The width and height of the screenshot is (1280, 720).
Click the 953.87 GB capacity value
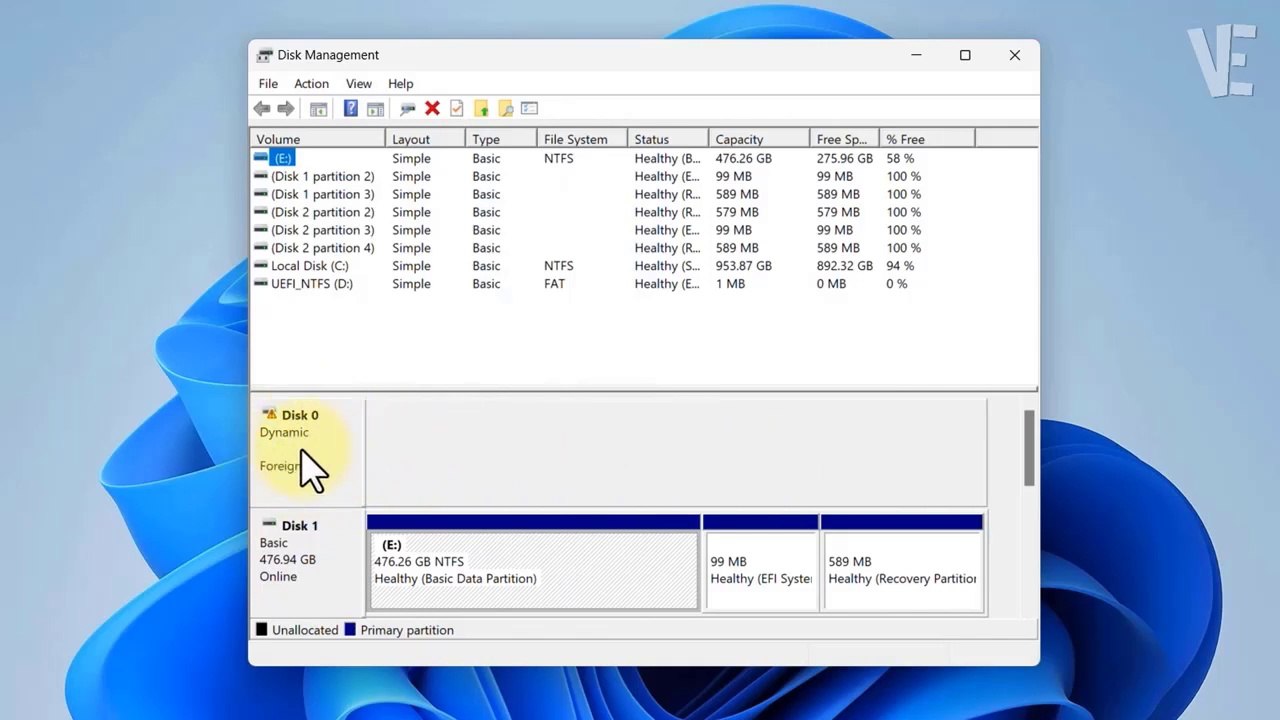743,266
